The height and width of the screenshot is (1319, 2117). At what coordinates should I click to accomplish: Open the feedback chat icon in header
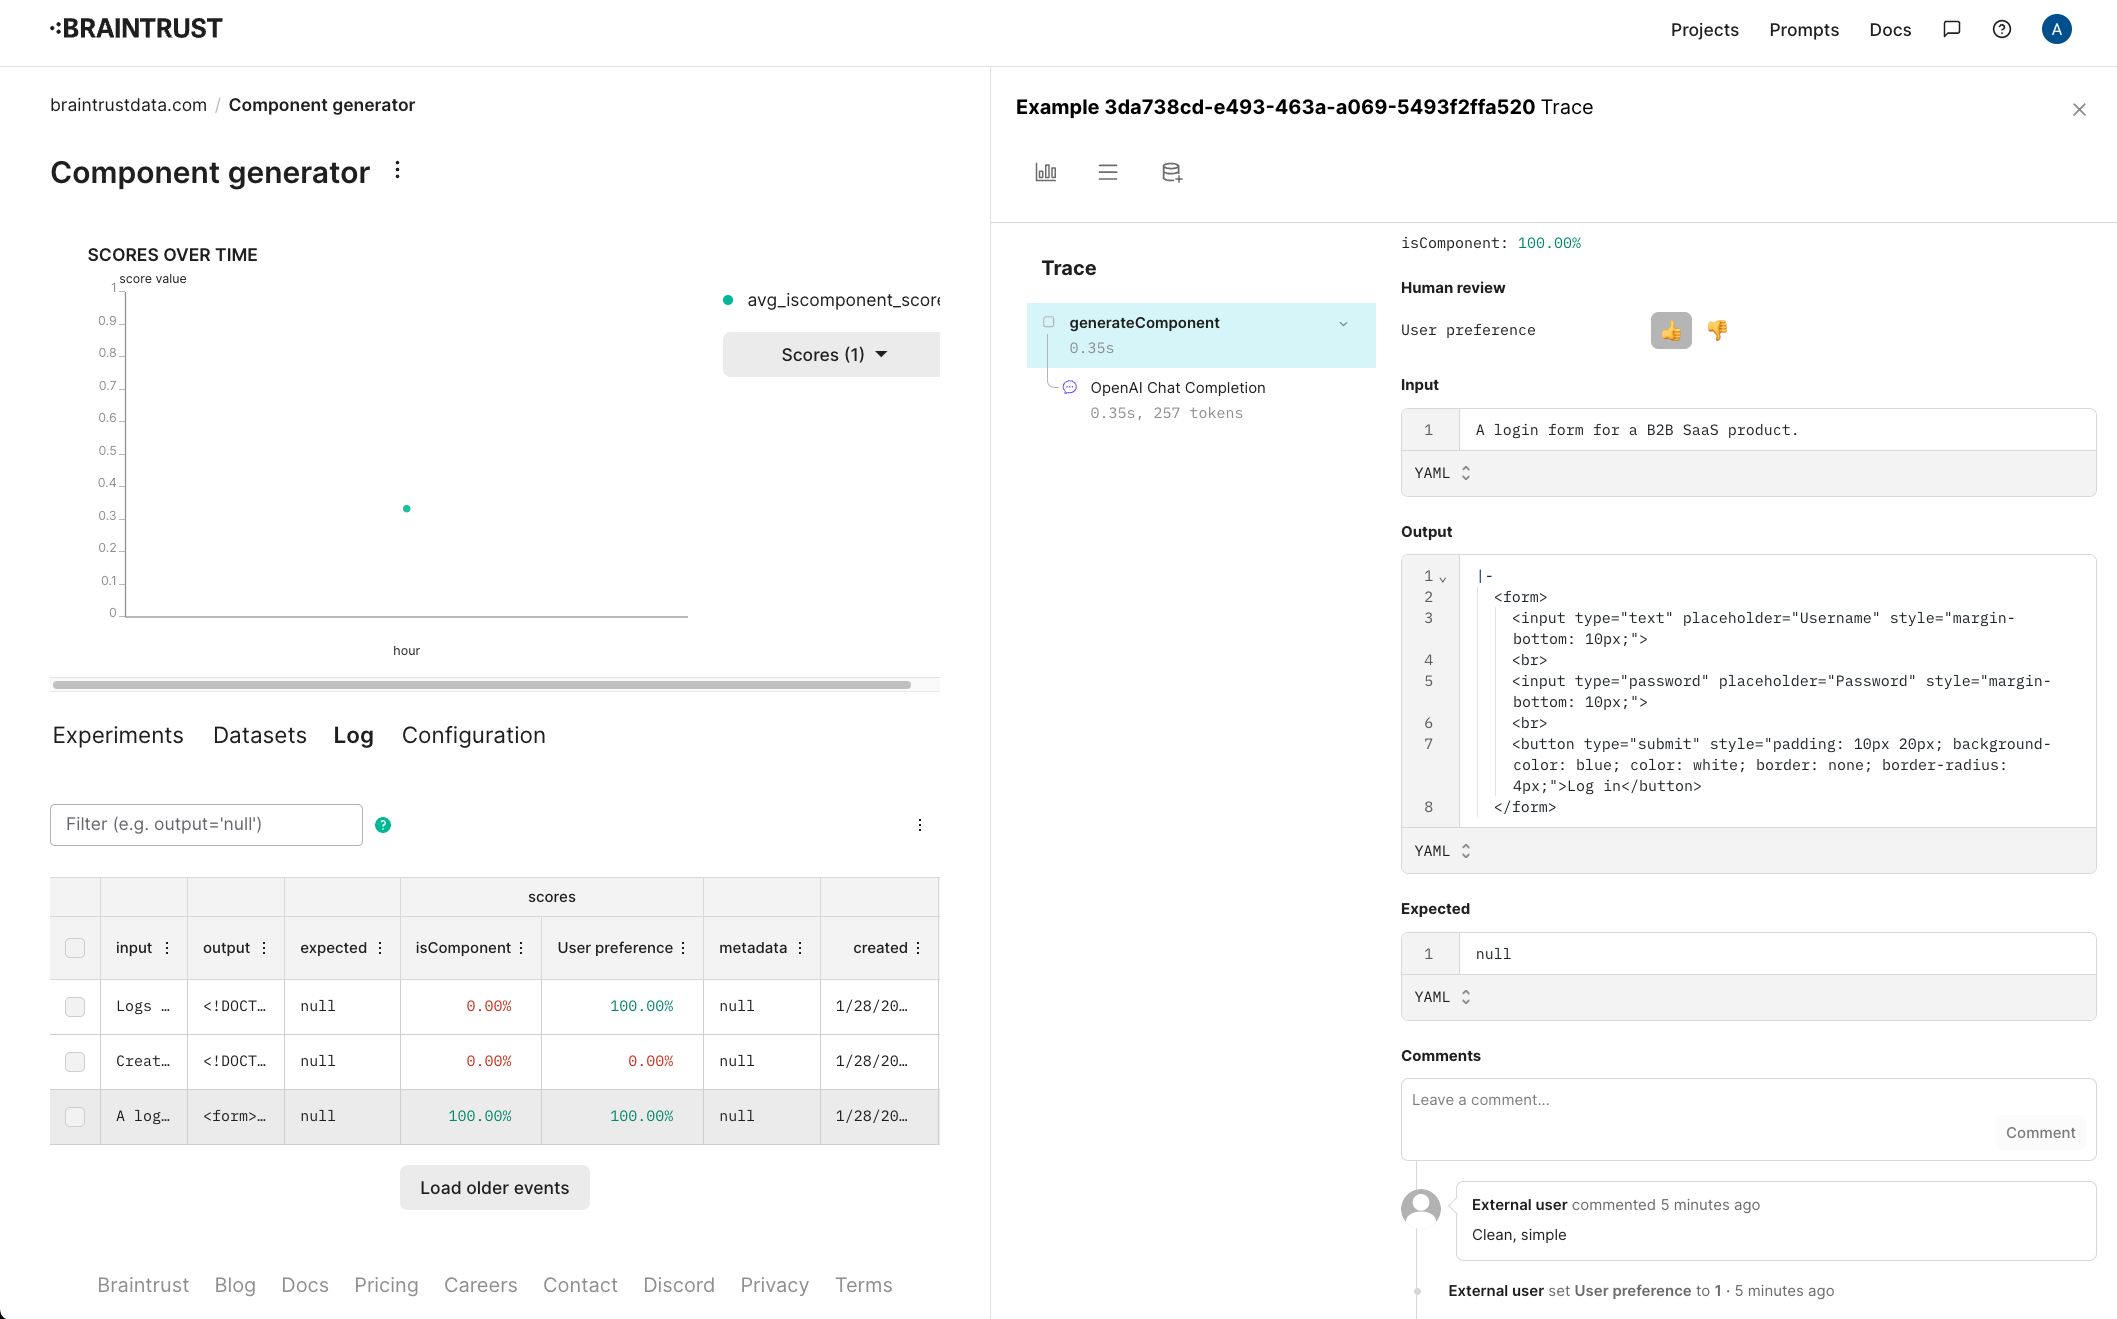tap(1951, 29)
